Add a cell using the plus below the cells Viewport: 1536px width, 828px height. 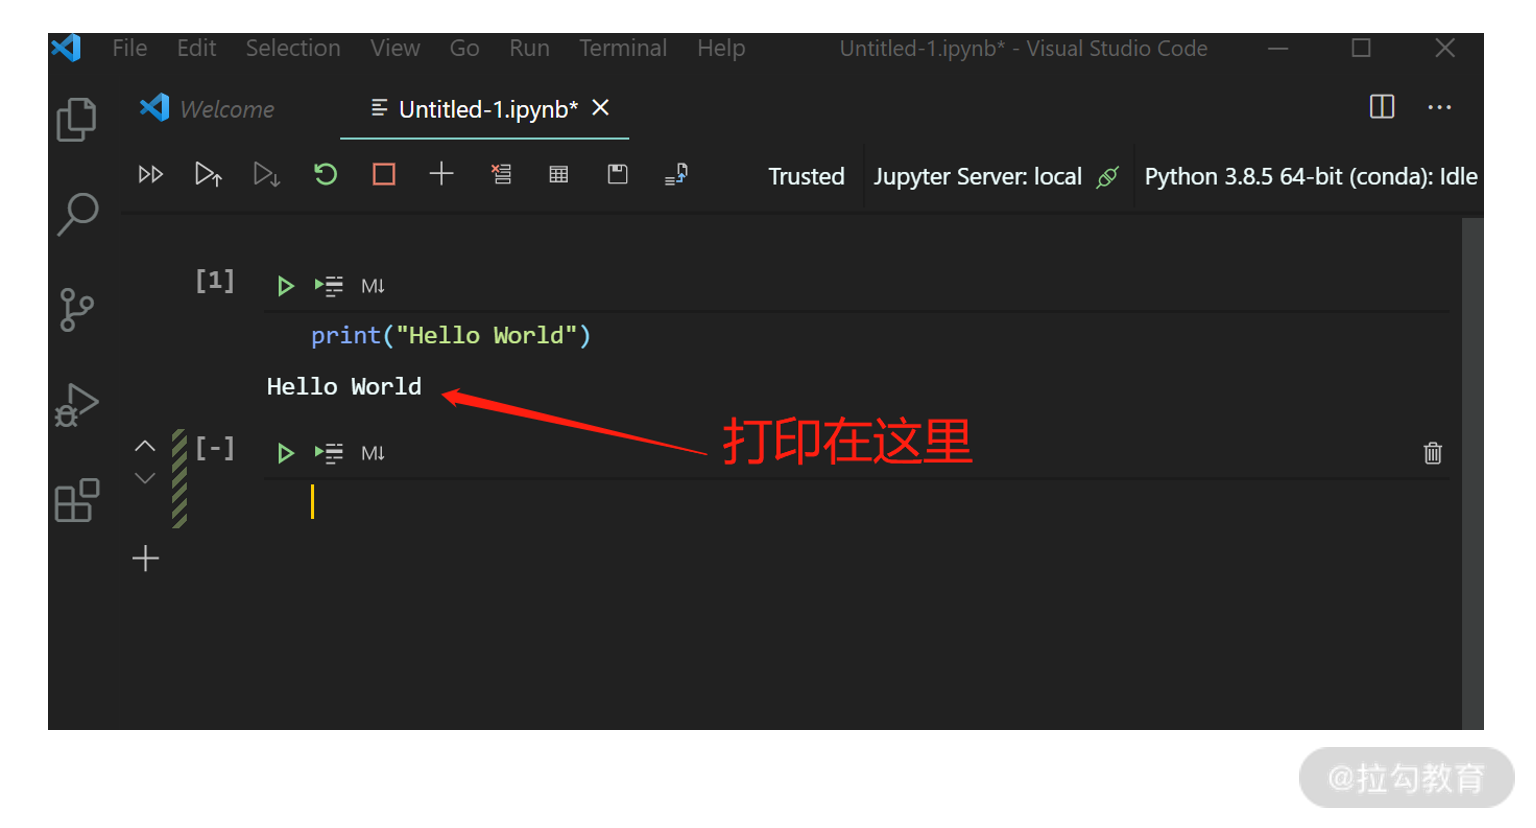coord(146,558)
